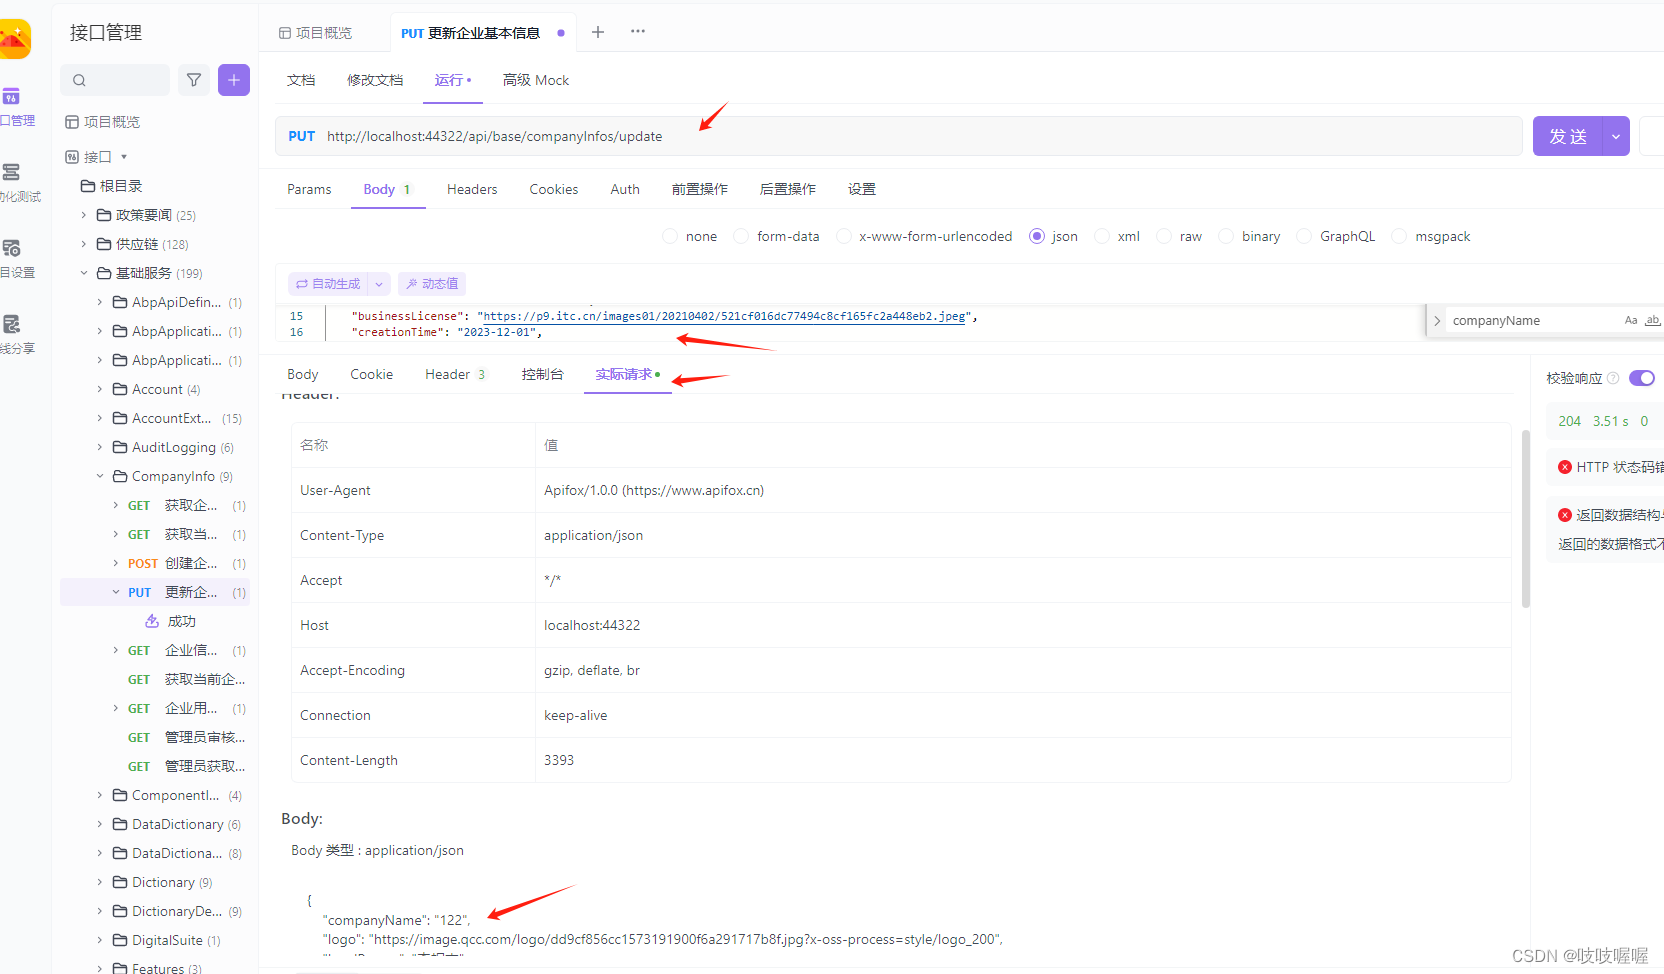Collapse the CompanyInfo folder

[x=99, y=476]
